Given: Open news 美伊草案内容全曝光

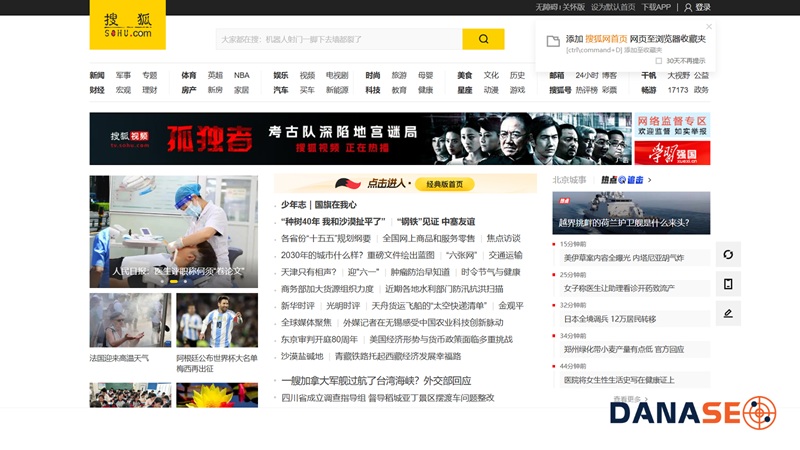Looking at the screenshot, I should coord(623,258).
